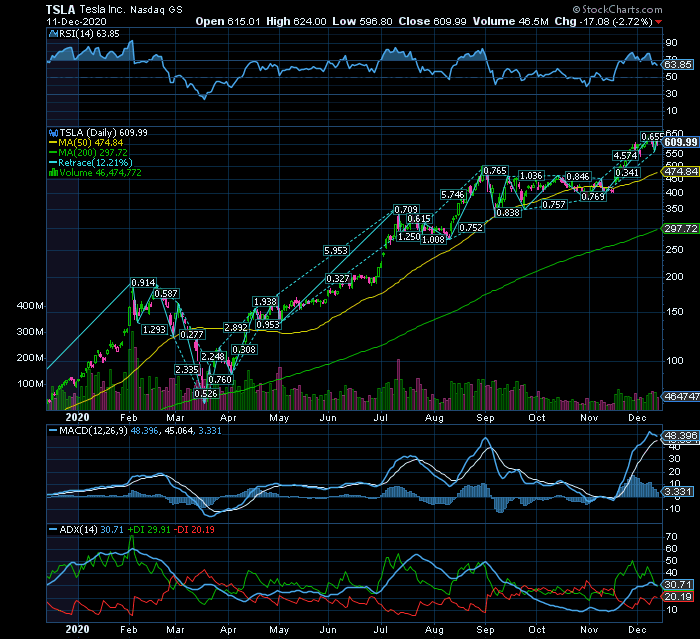Click the 0.308 retracement label
The width and height of the screenshot is (700, 639).
pos(244,349)
